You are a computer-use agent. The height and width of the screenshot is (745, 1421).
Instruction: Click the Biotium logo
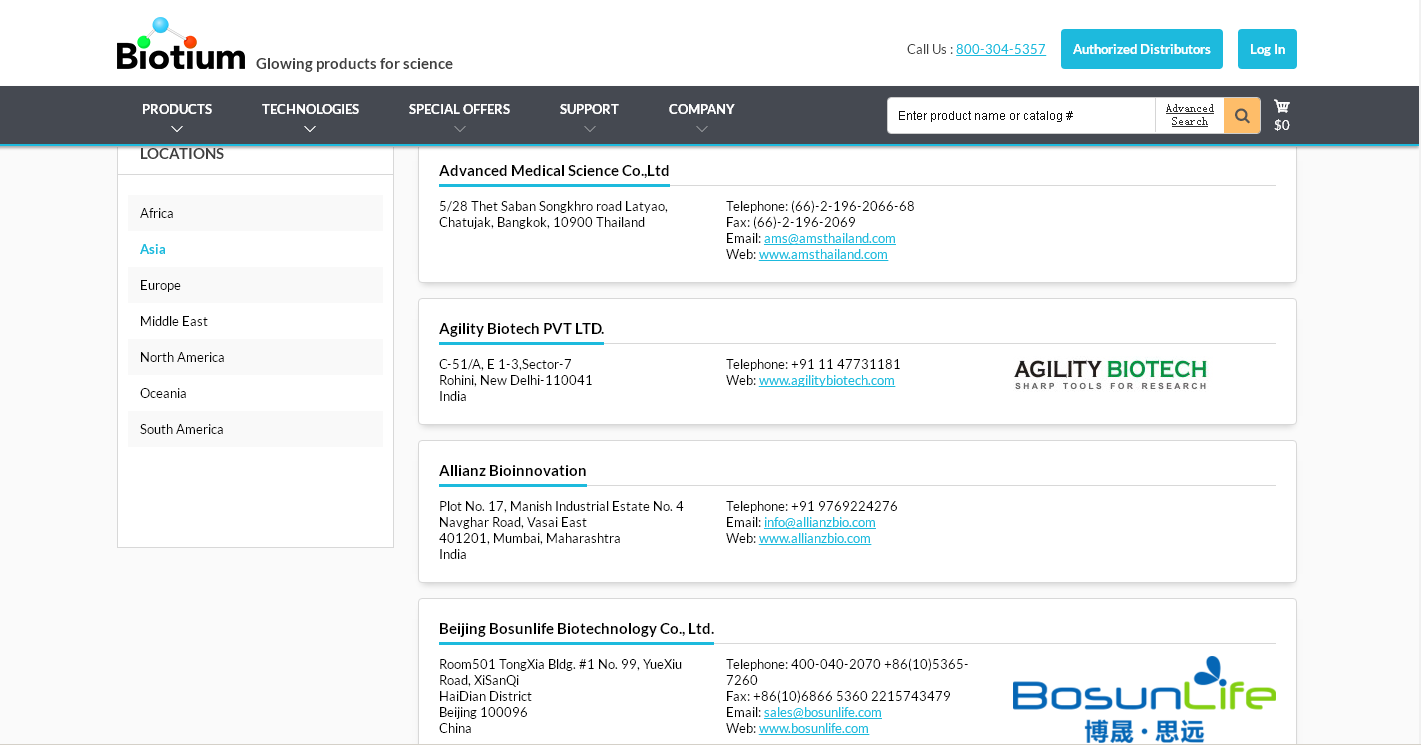(x=181, y=44)
